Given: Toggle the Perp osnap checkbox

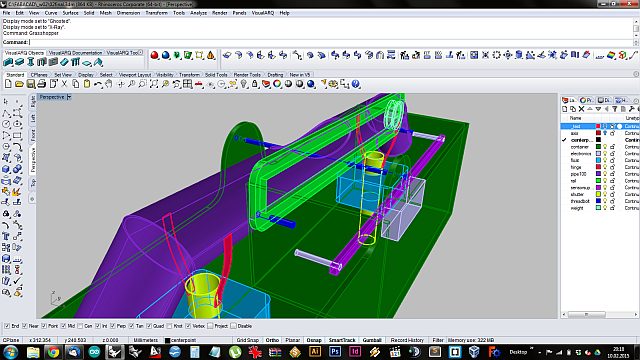Looking at the screenshot, I should (x=113, y=326).
